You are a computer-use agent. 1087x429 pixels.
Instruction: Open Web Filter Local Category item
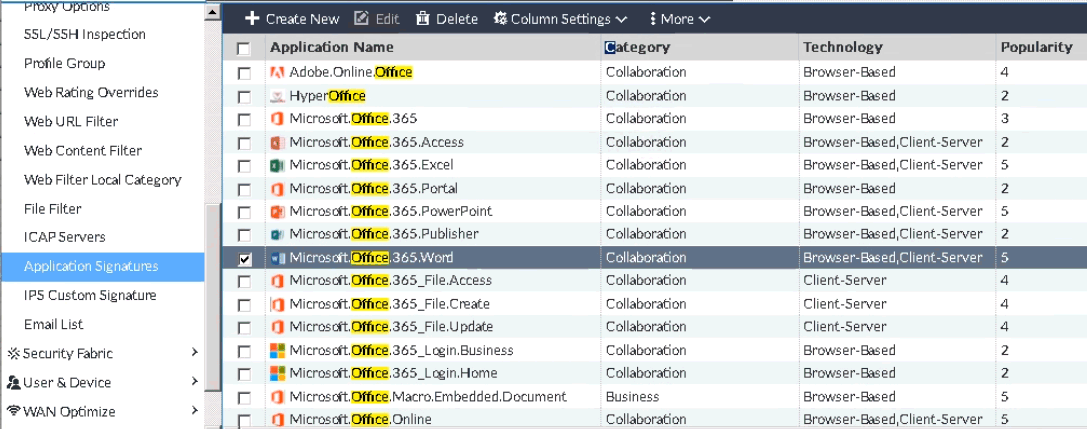click(x=103, y=180)
